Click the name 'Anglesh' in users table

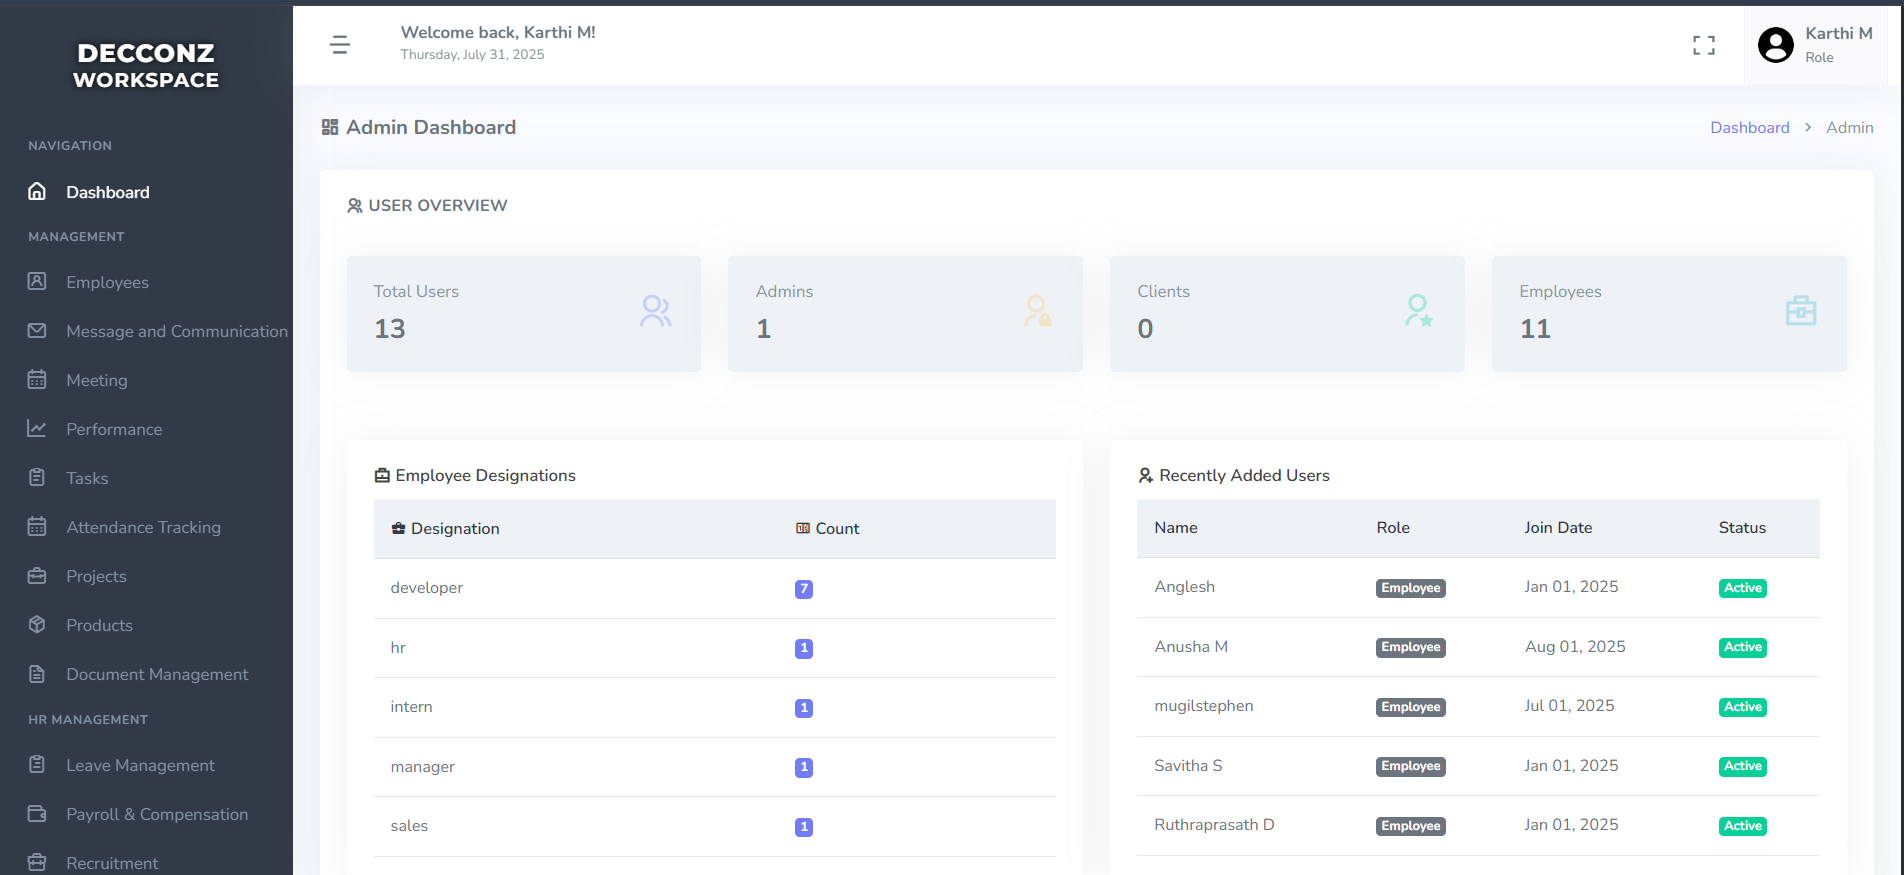pos(1184,587)
